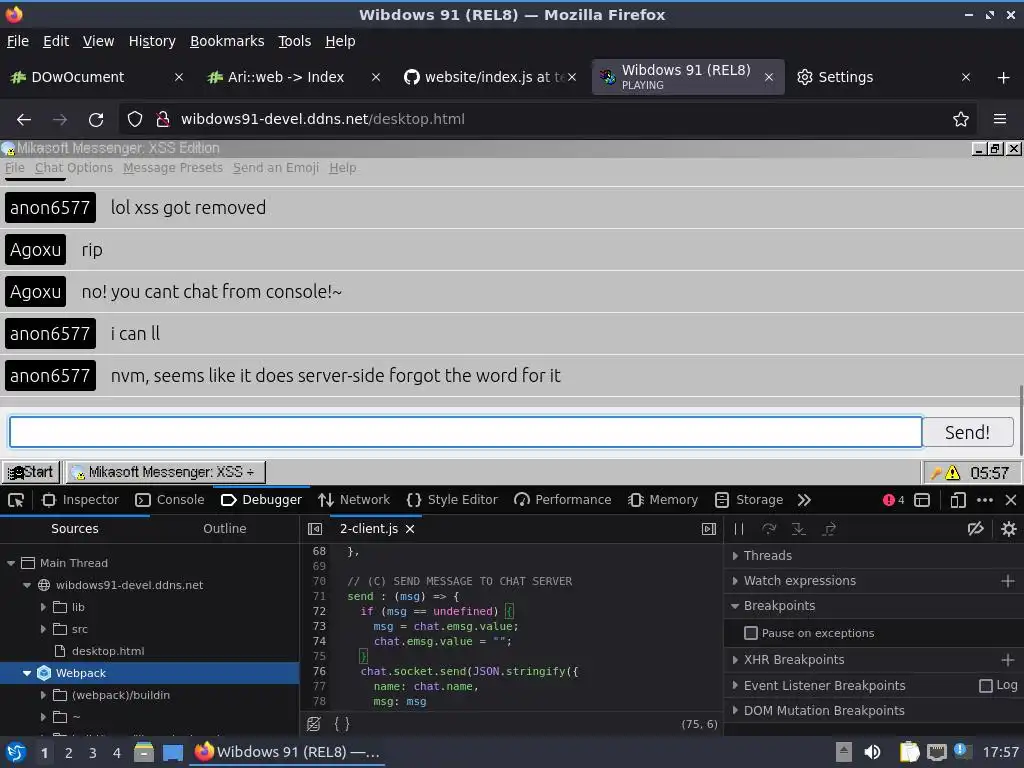Open the Inspector panel
Viewport: 1024px width, 768px height.
80,500
